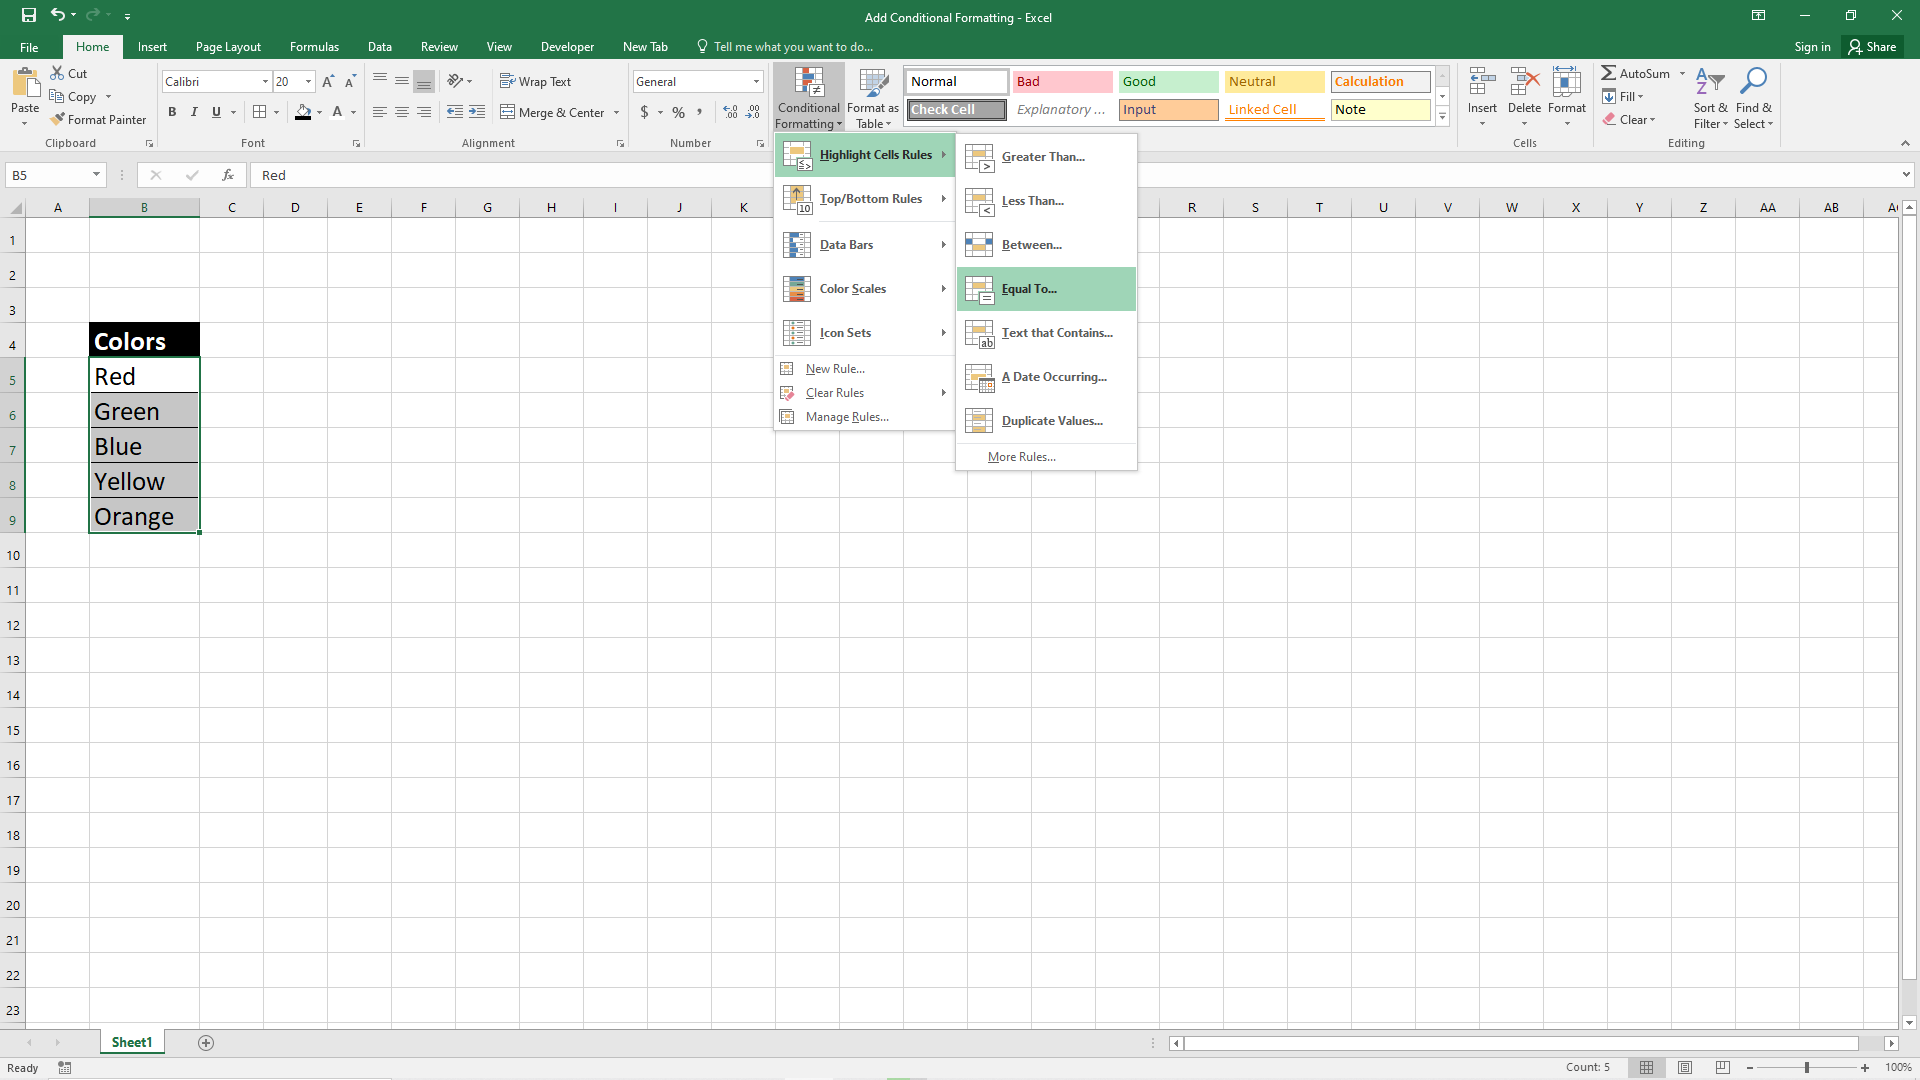Viewport: 1920px width, 1080px height.
Task: Choose Equal To from Highlight Cells Rules
Action: [1028, 289]
